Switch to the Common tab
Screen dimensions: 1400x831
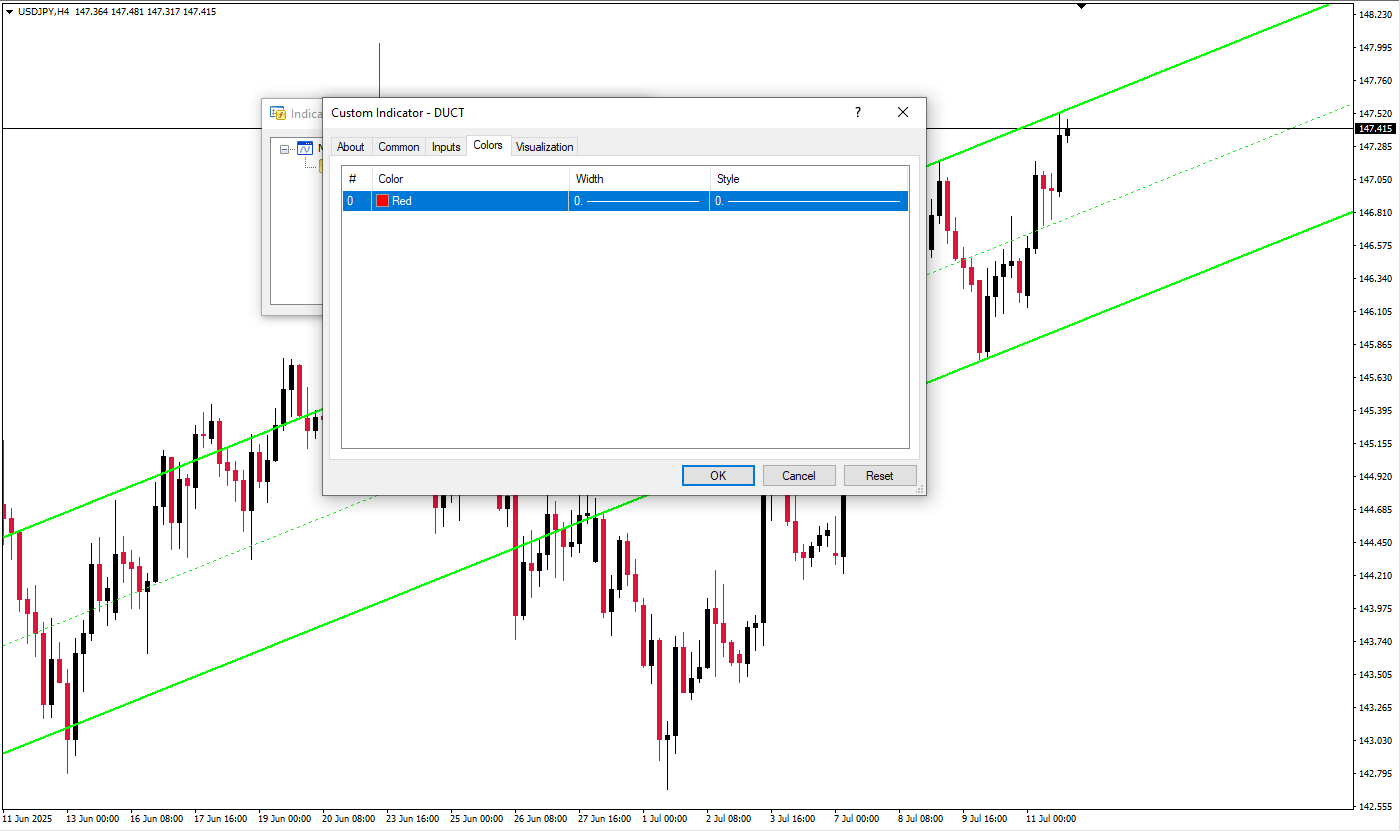[398, 147]
